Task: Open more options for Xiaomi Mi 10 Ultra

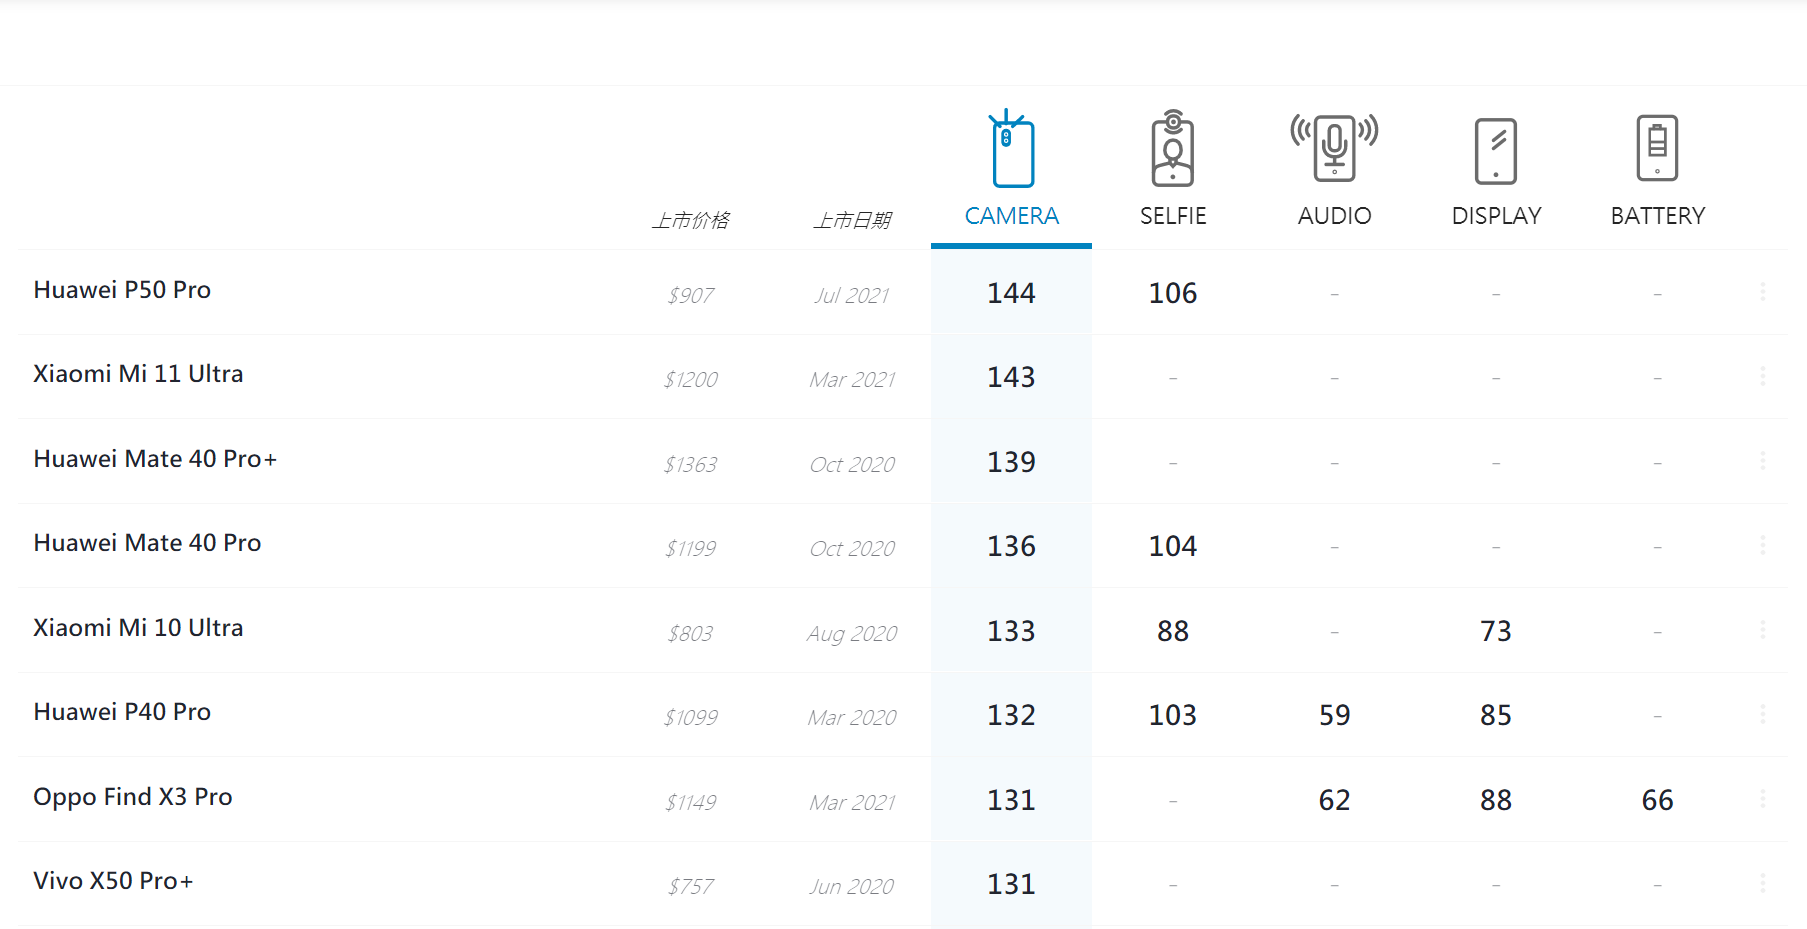Action: [x=1762, y=629]
